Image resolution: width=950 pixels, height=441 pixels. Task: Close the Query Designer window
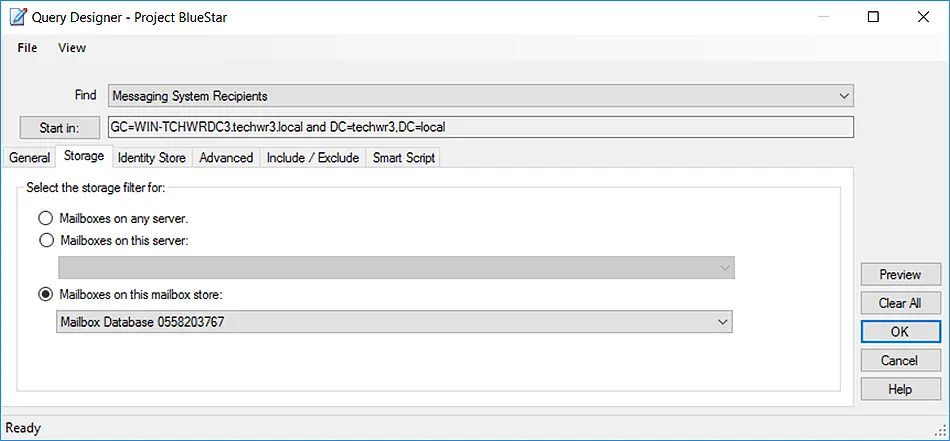tap(923, 17)
